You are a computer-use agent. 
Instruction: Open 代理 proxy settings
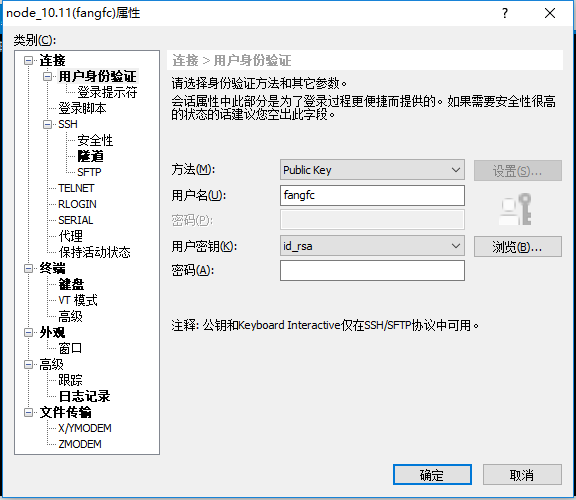click(x=71, y=236)
